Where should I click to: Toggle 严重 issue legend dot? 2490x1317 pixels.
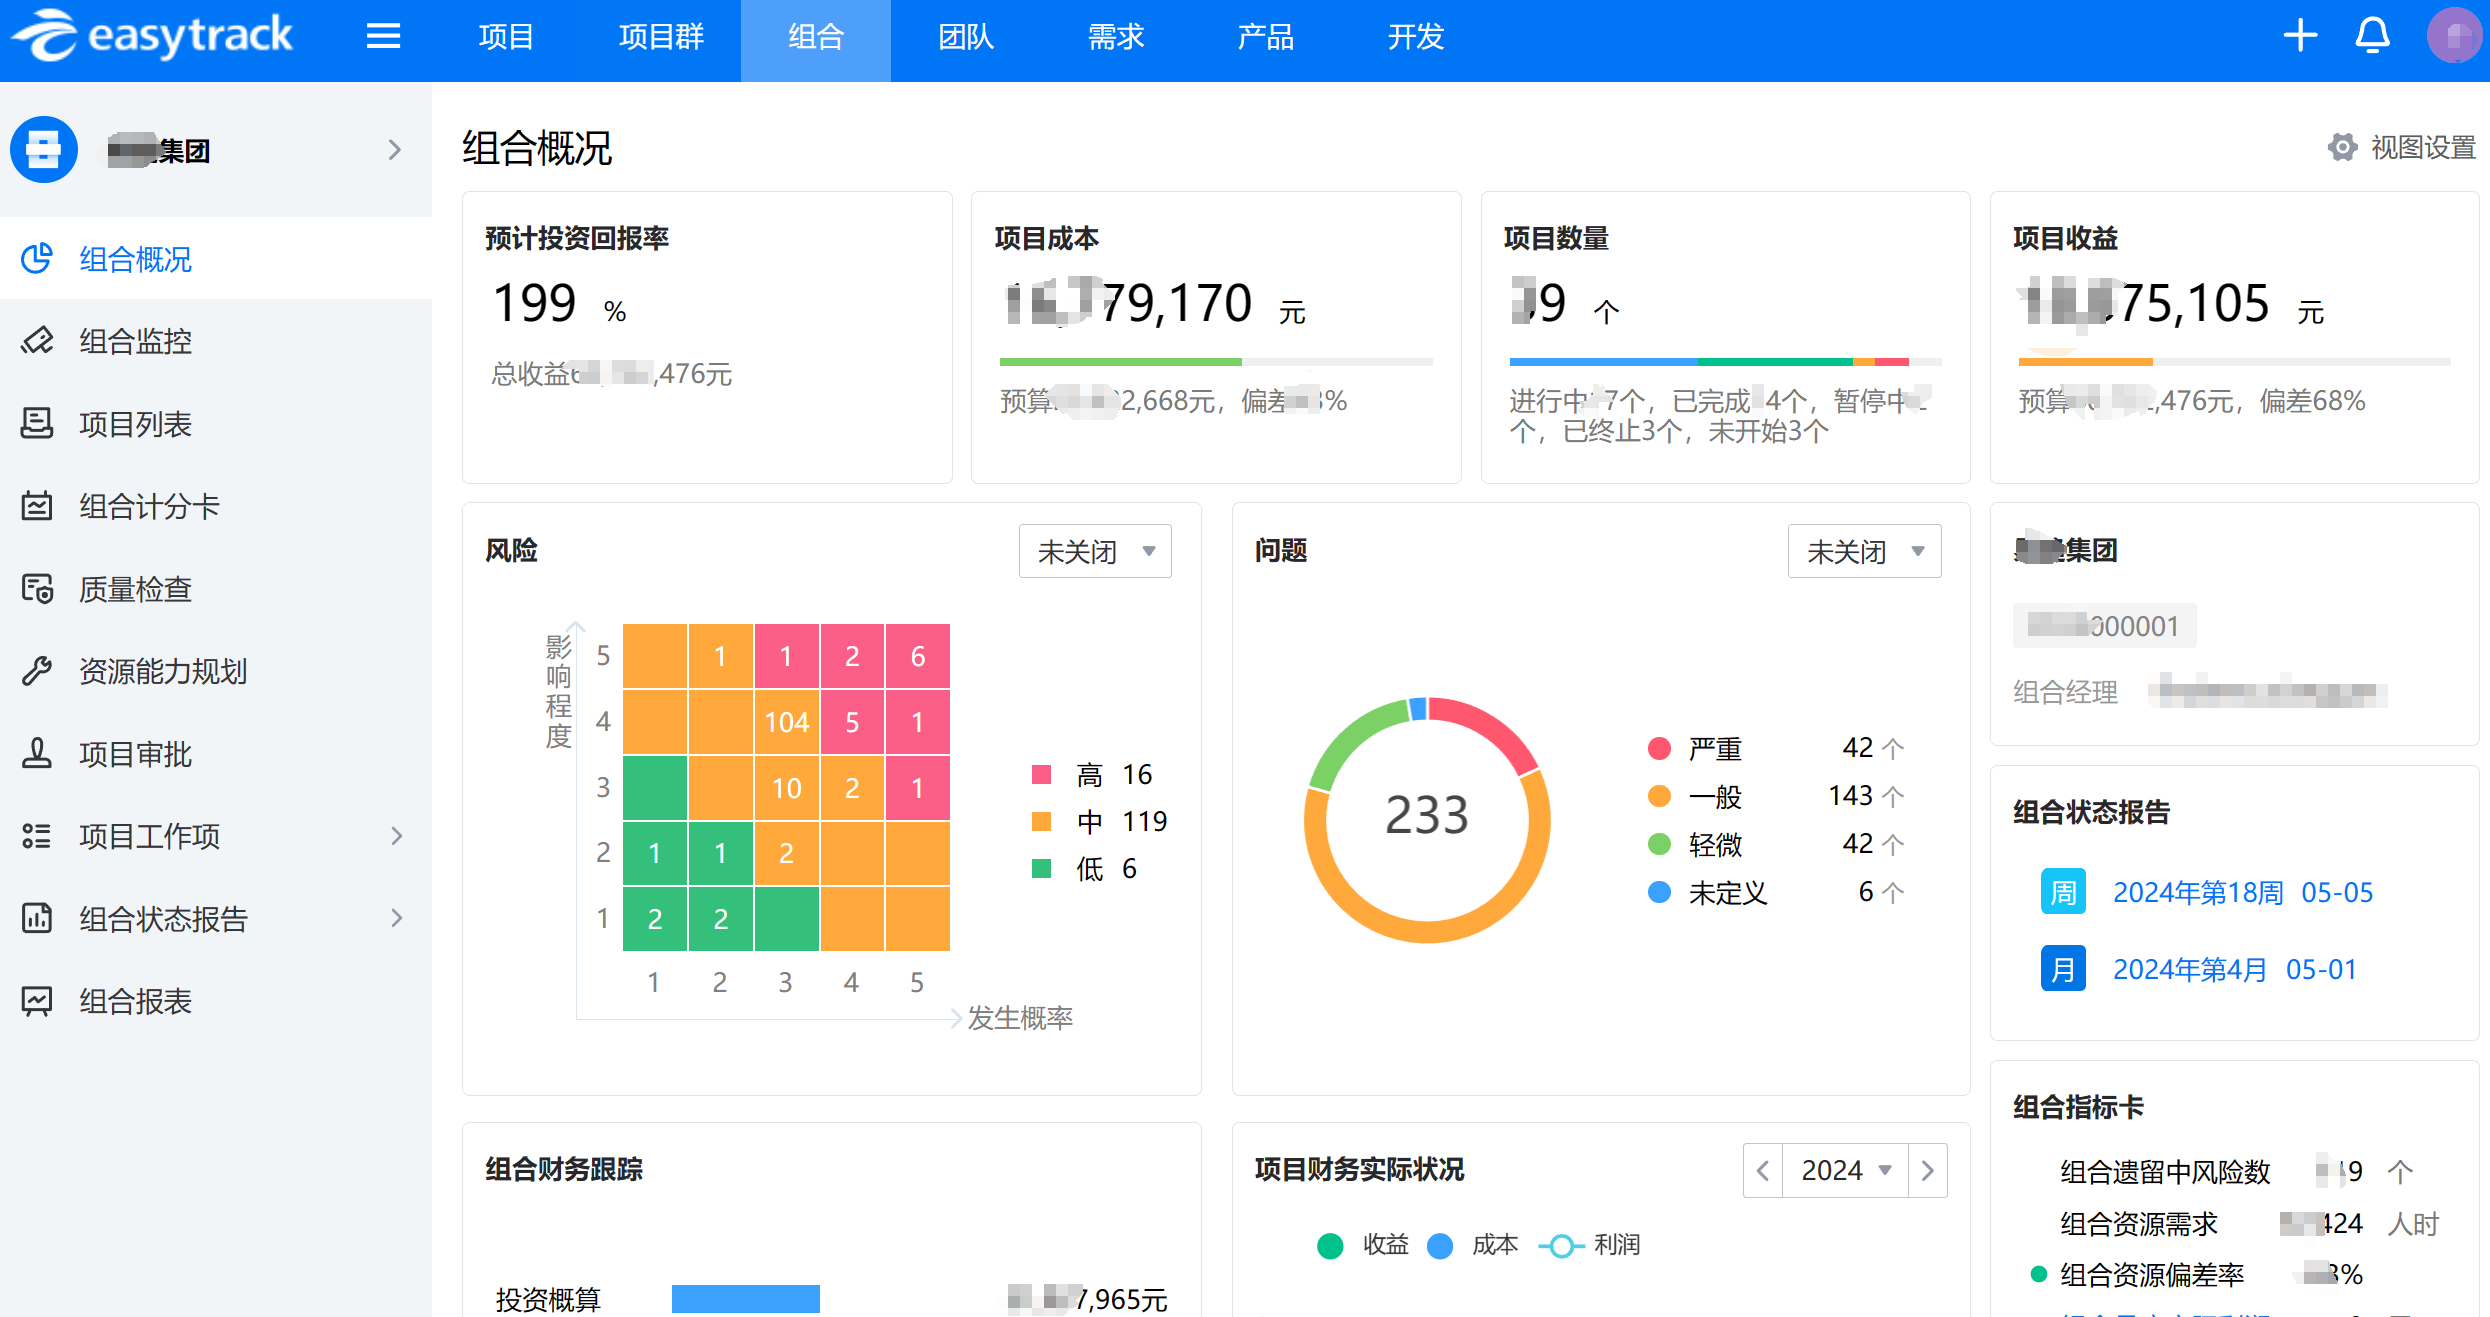click(x=1659, y=748)
